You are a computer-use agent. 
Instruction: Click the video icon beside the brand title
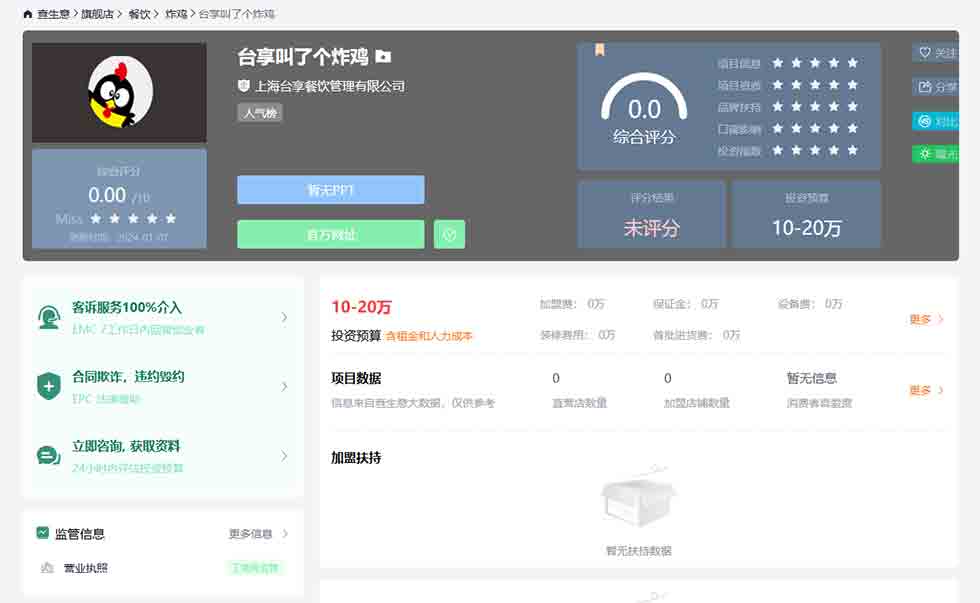[383, 57]
